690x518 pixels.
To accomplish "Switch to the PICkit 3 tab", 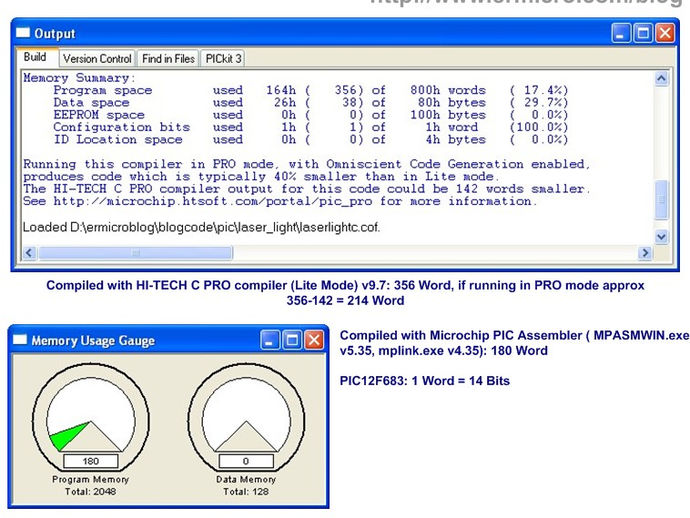I will pyautogui.click(x=223, y=59).
